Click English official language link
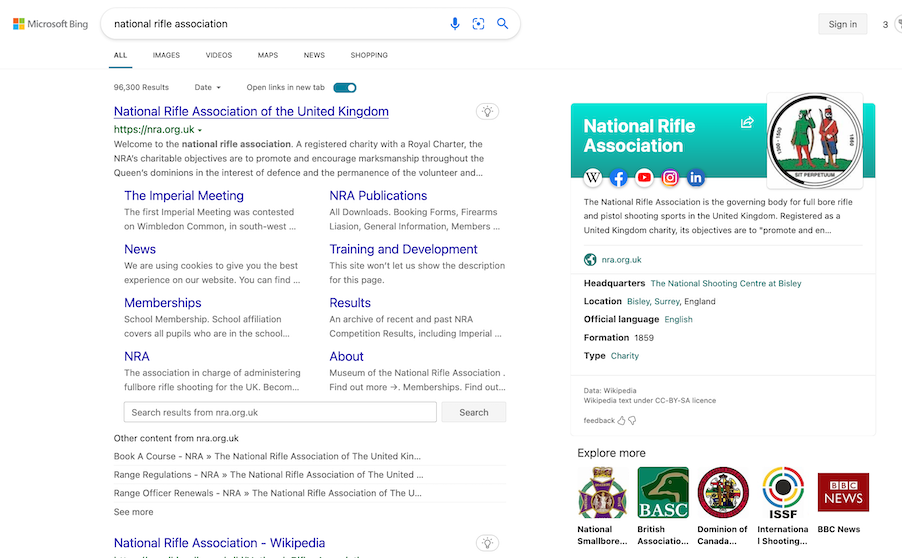Screen dimensions: 902x558 click(x=678, y=319)
